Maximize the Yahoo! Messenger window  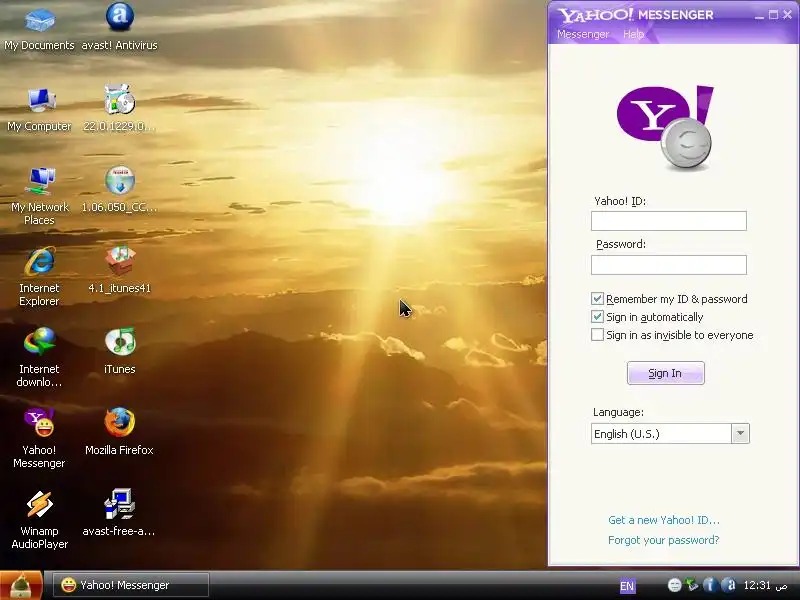(x=773, y=15)
